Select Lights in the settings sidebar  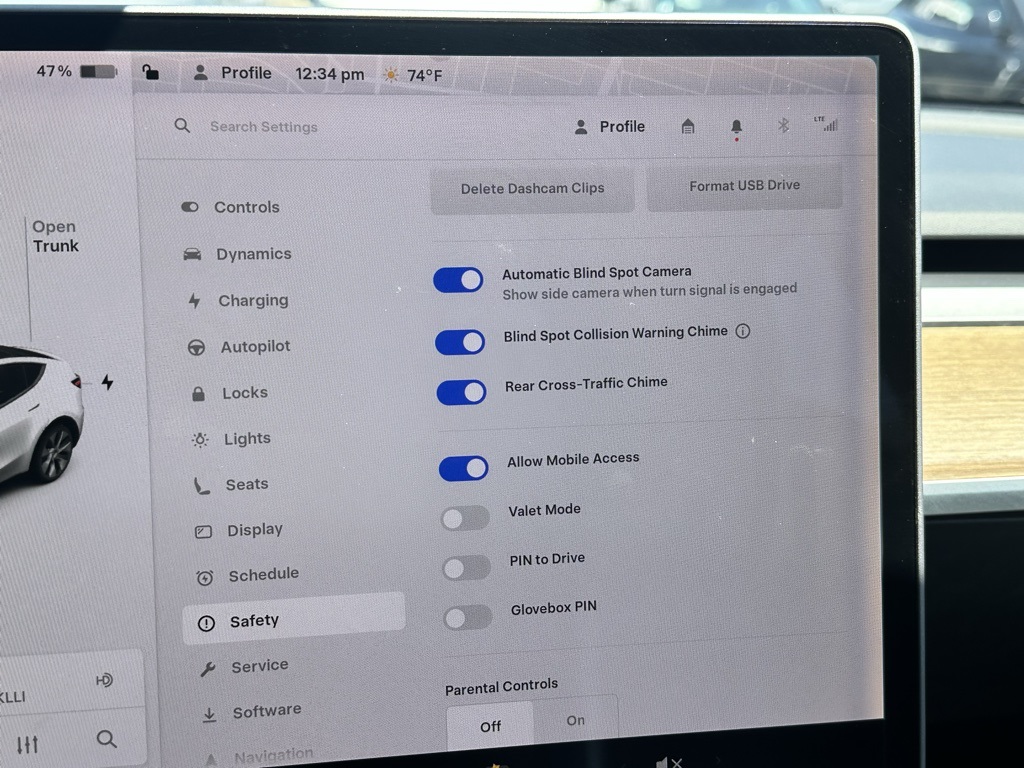click(231, 439)
